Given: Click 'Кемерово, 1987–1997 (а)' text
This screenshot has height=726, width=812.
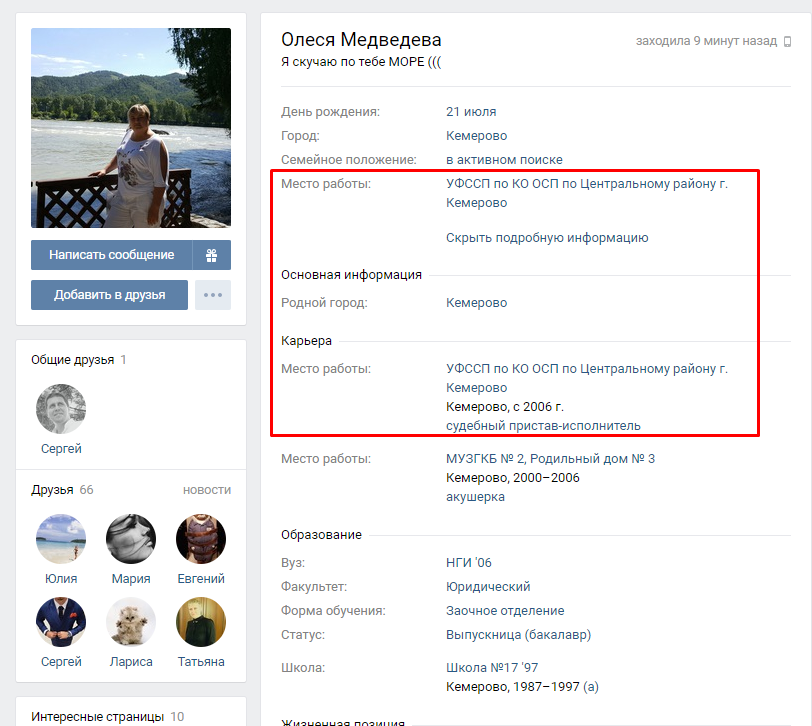Looking at the screenshot, I should coord(523,687).
